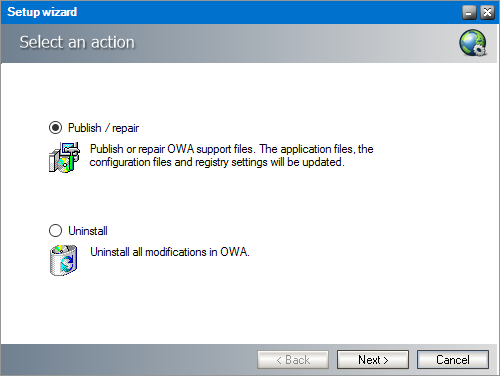Click the recycle bin Uninstall icon

point(64,260)
